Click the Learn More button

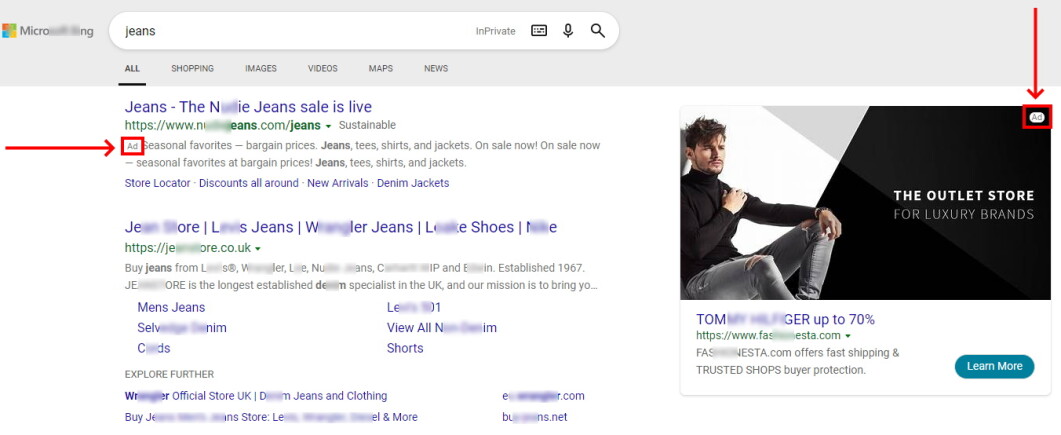click(994, 366)
